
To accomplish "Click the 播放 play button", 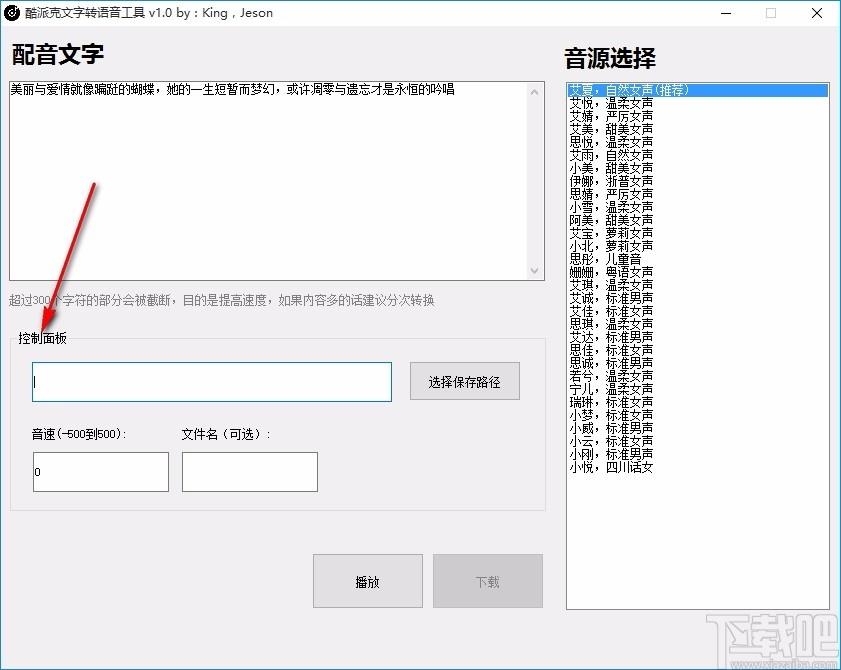I will pos(368,581).
